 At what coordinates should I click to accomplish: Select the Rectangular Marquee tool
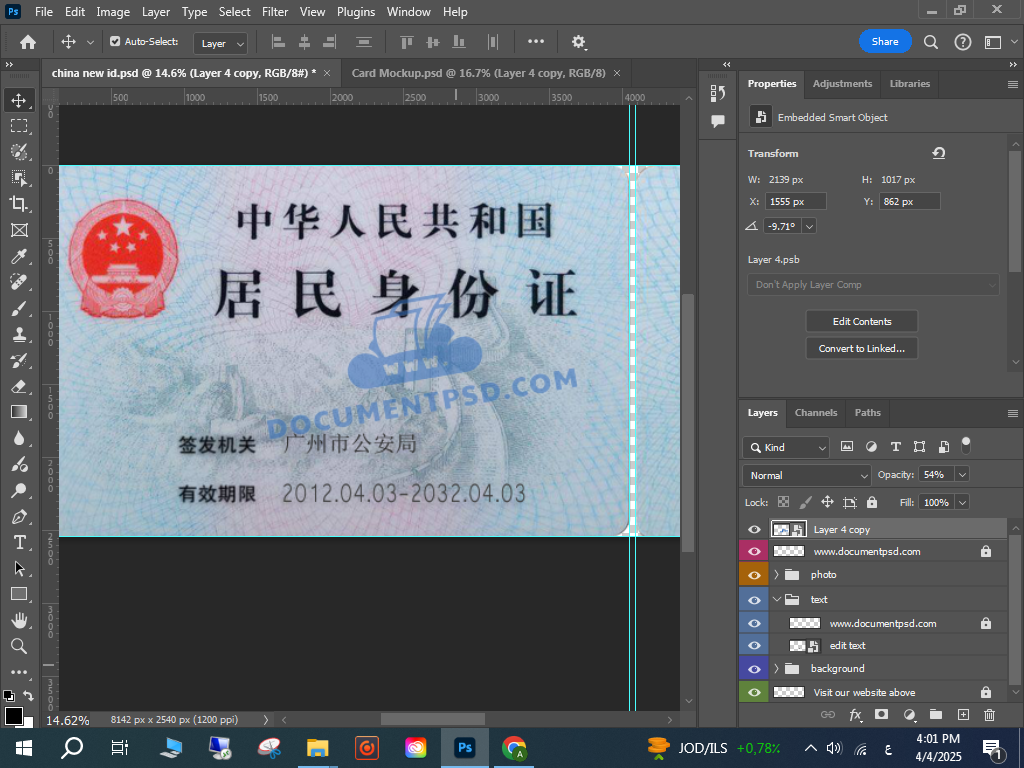[19, 125]
